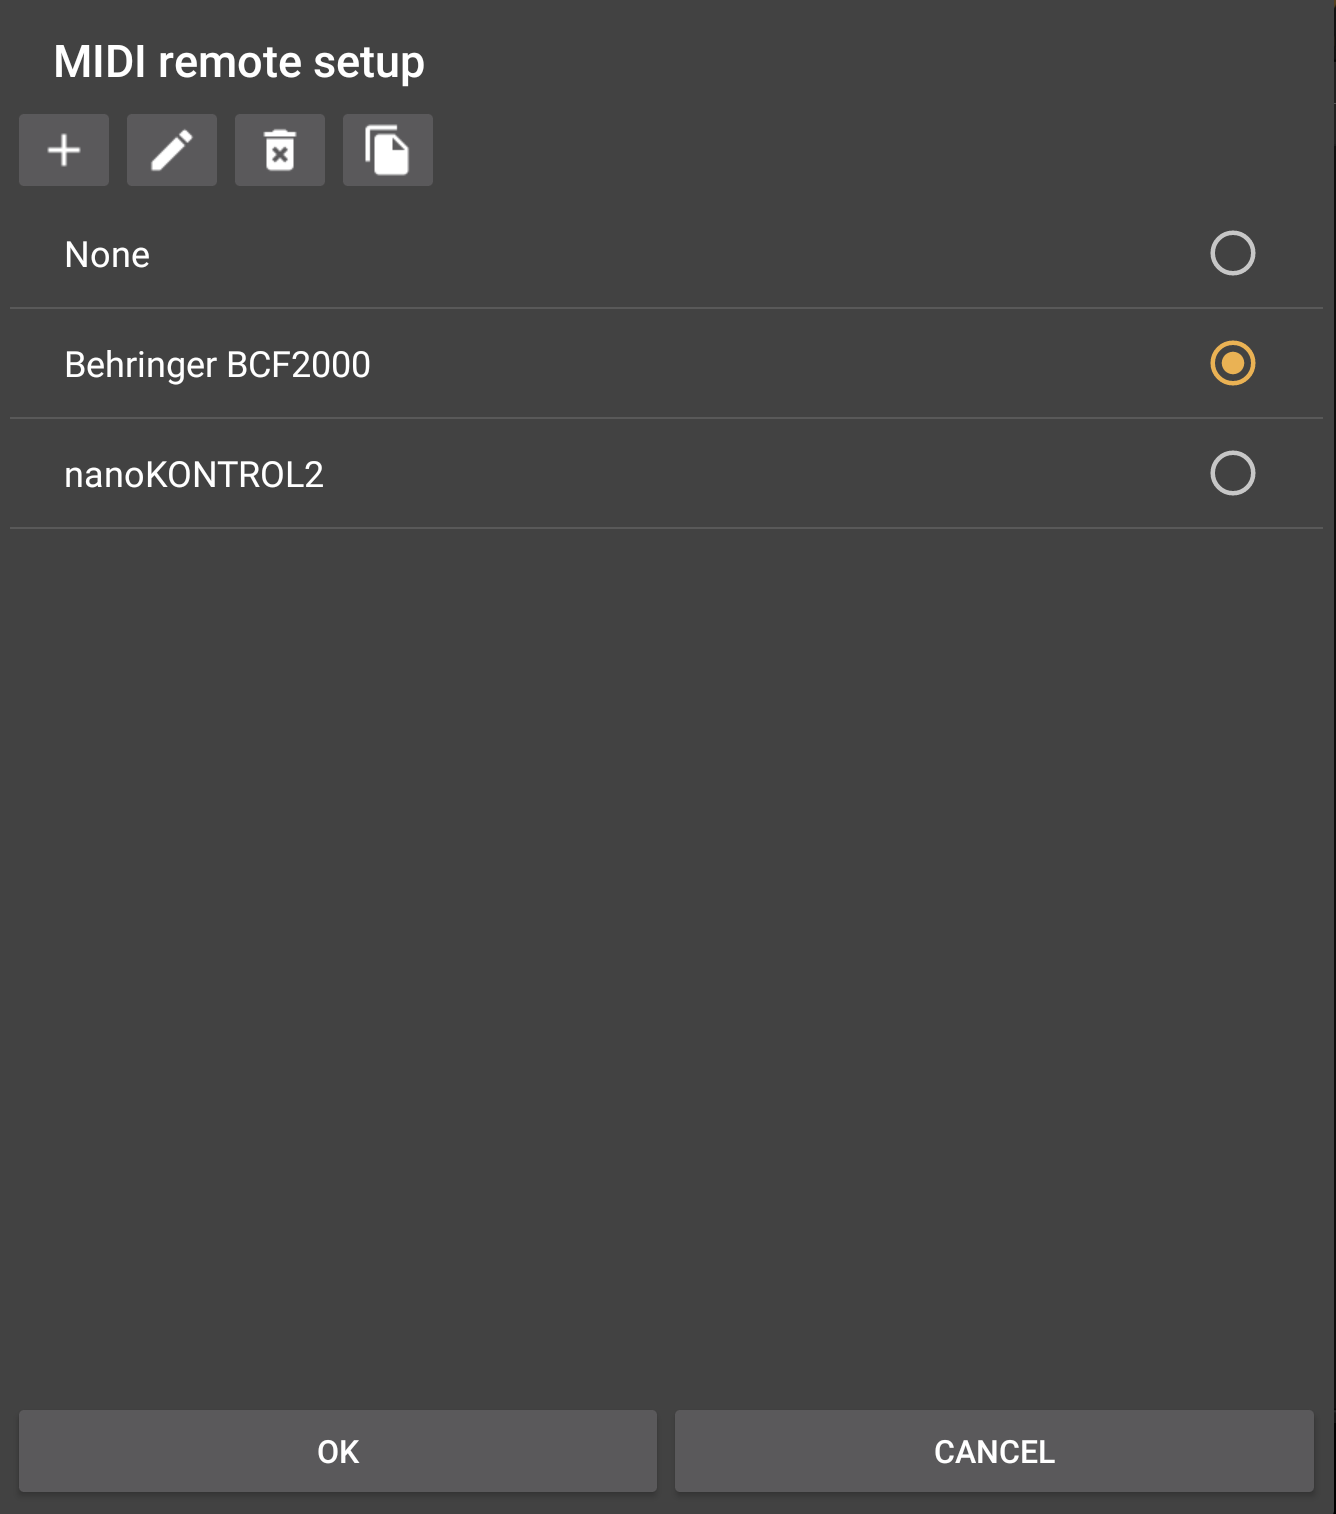Open the editor for the selected remote preset
The width and height of the screenshot is (1336, 1514).
[x=171, y=150]
